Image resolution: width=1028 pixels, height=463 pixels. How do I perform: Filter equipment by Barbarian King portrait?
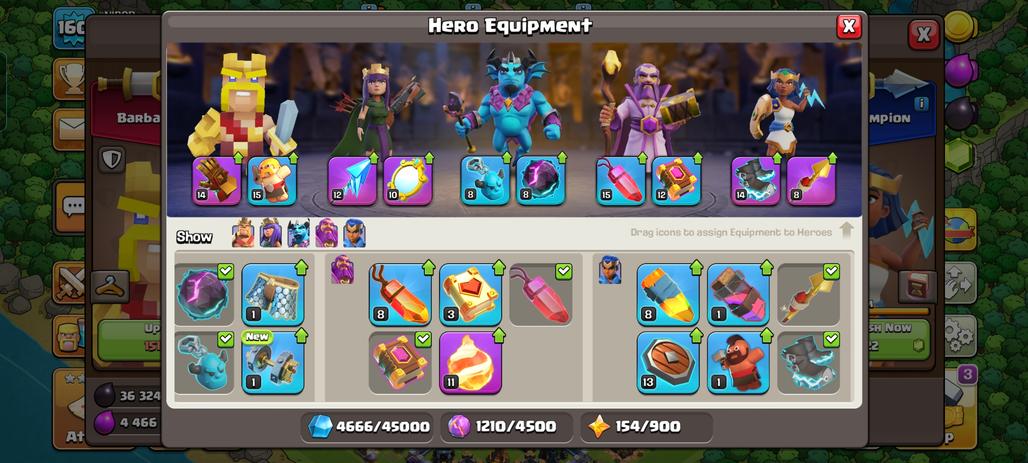(243, 233)
